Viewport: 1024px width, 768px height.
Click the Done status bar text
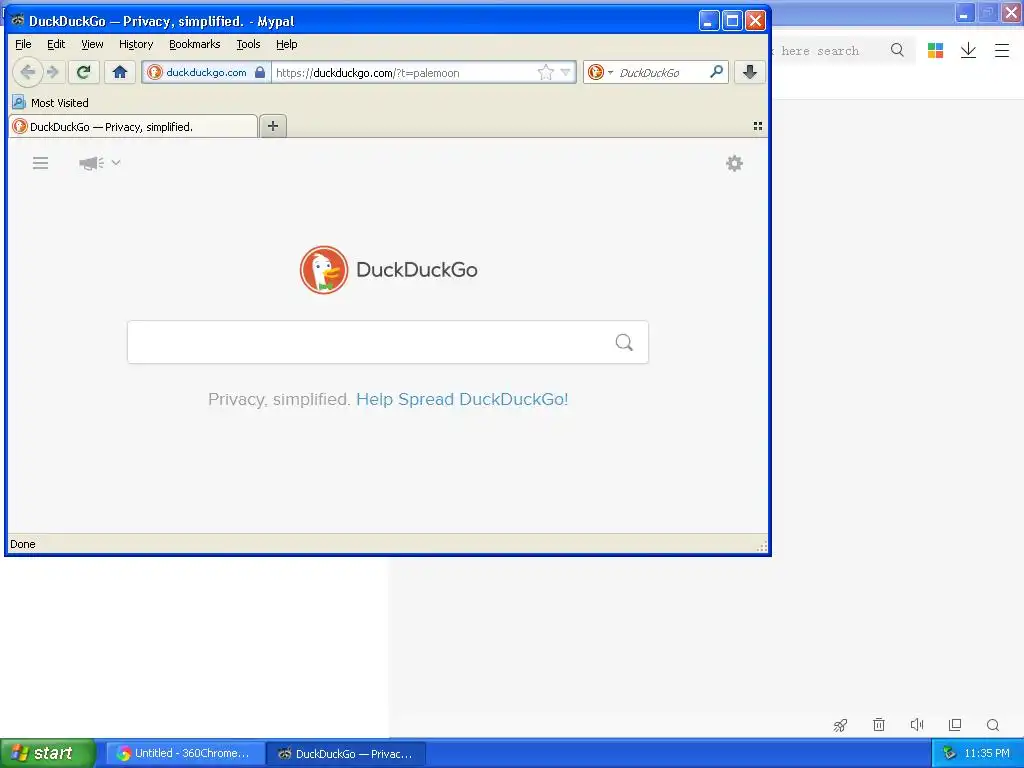23,544
